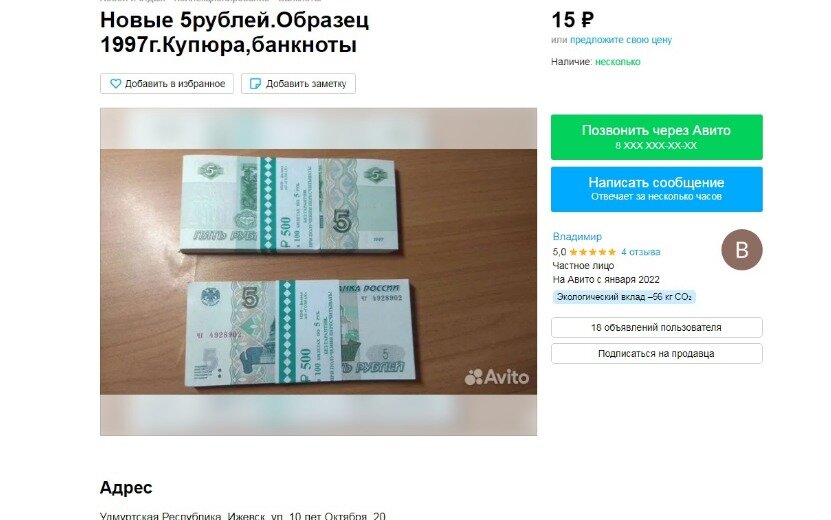Click Наличие несколько availability text

point(596,62)
